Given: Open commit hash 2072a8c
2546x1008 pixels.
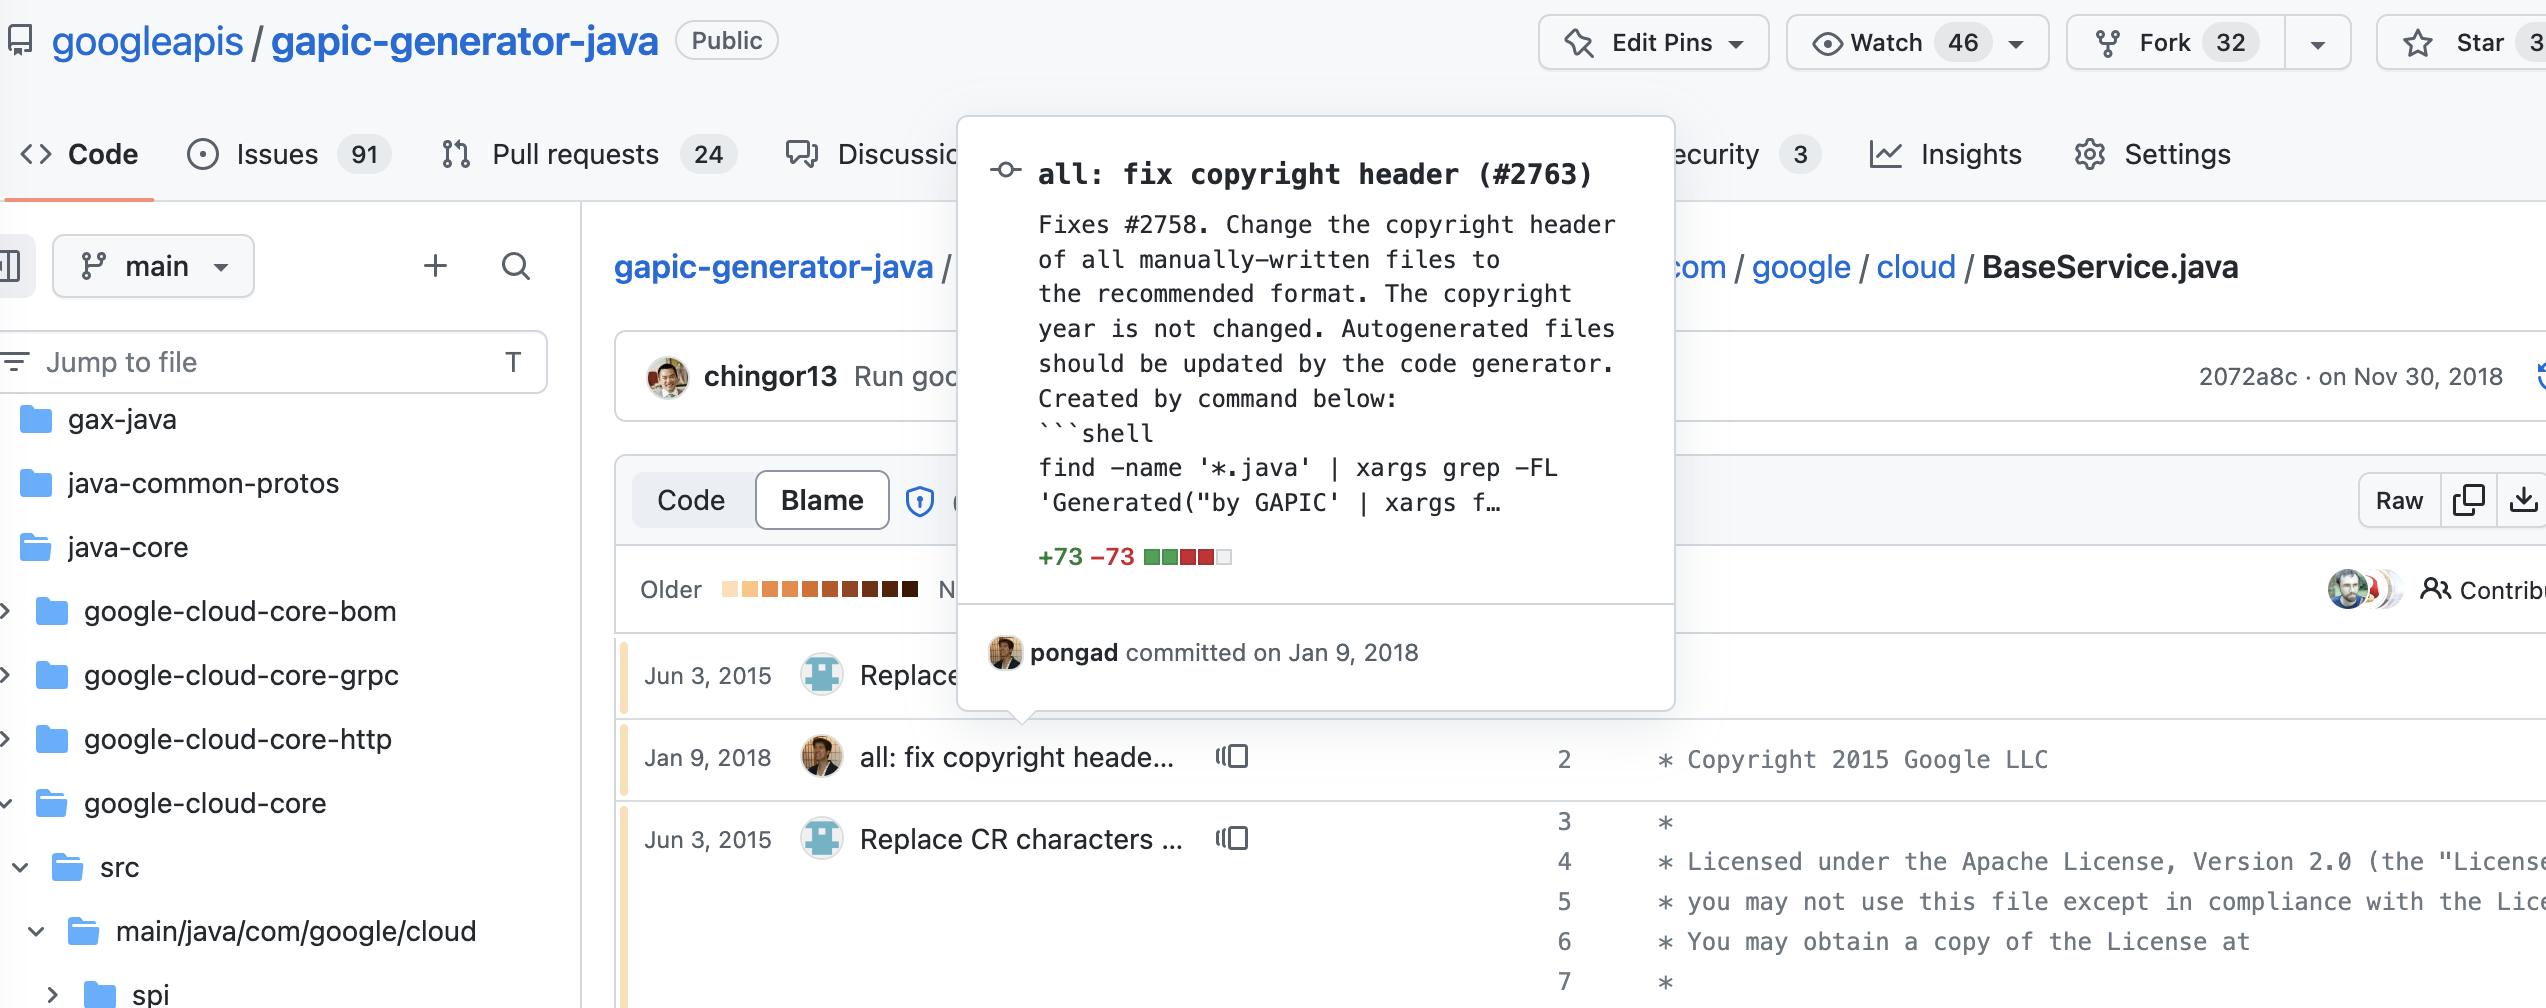Looking at the screenshot, I should (x=2247, y=377).
